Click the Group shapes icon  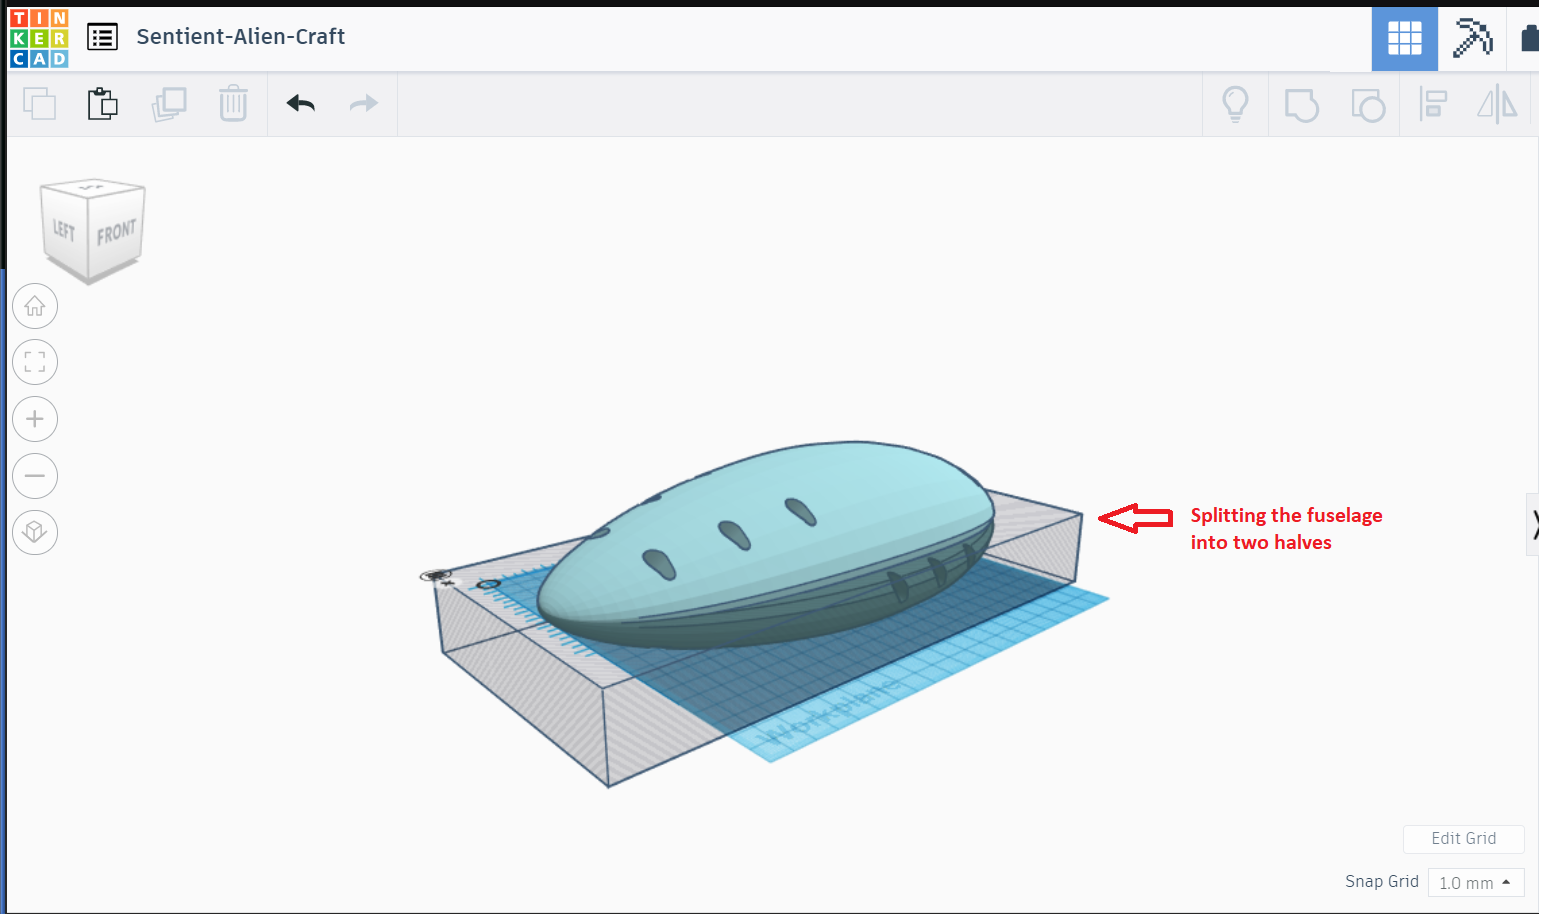point(1301,105)
